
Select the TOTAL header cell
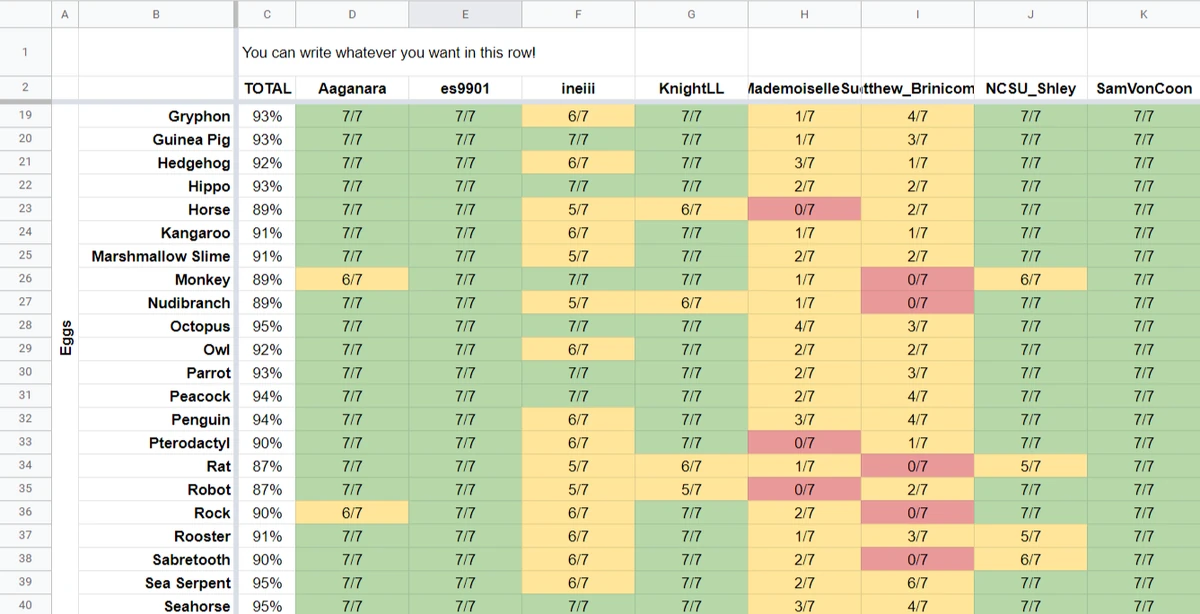coord(267,88)
